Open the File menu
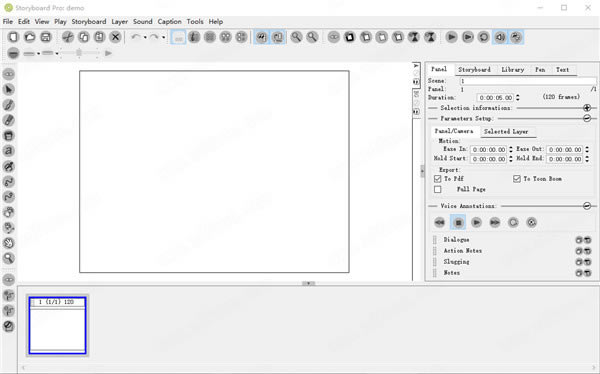 coord(8,21)
